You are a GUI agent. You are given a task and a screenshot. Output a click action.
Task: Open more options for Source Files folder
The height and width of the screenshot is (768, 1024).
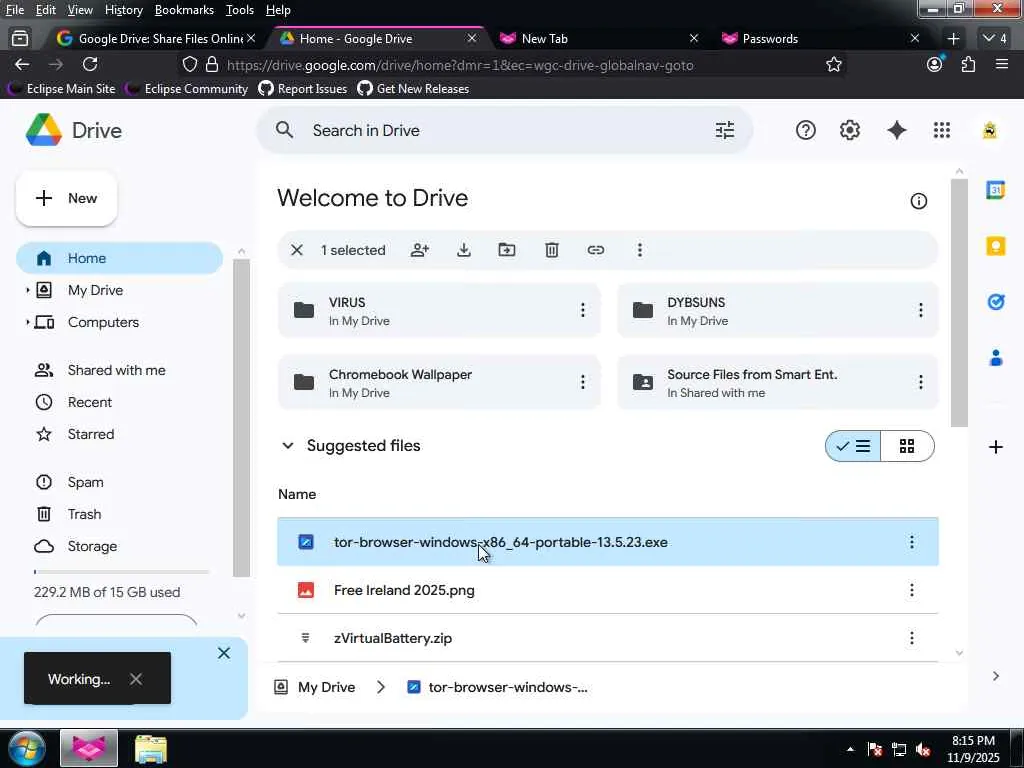pos(921,382)
